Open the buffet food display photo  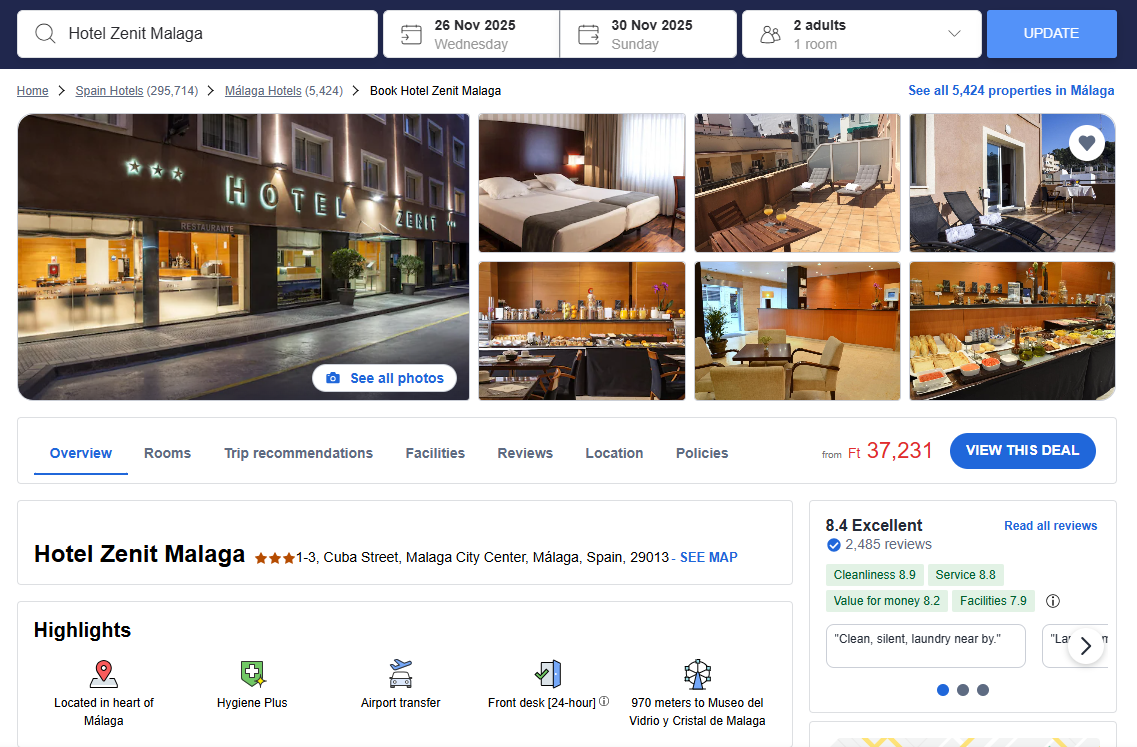coord(1012,331)
